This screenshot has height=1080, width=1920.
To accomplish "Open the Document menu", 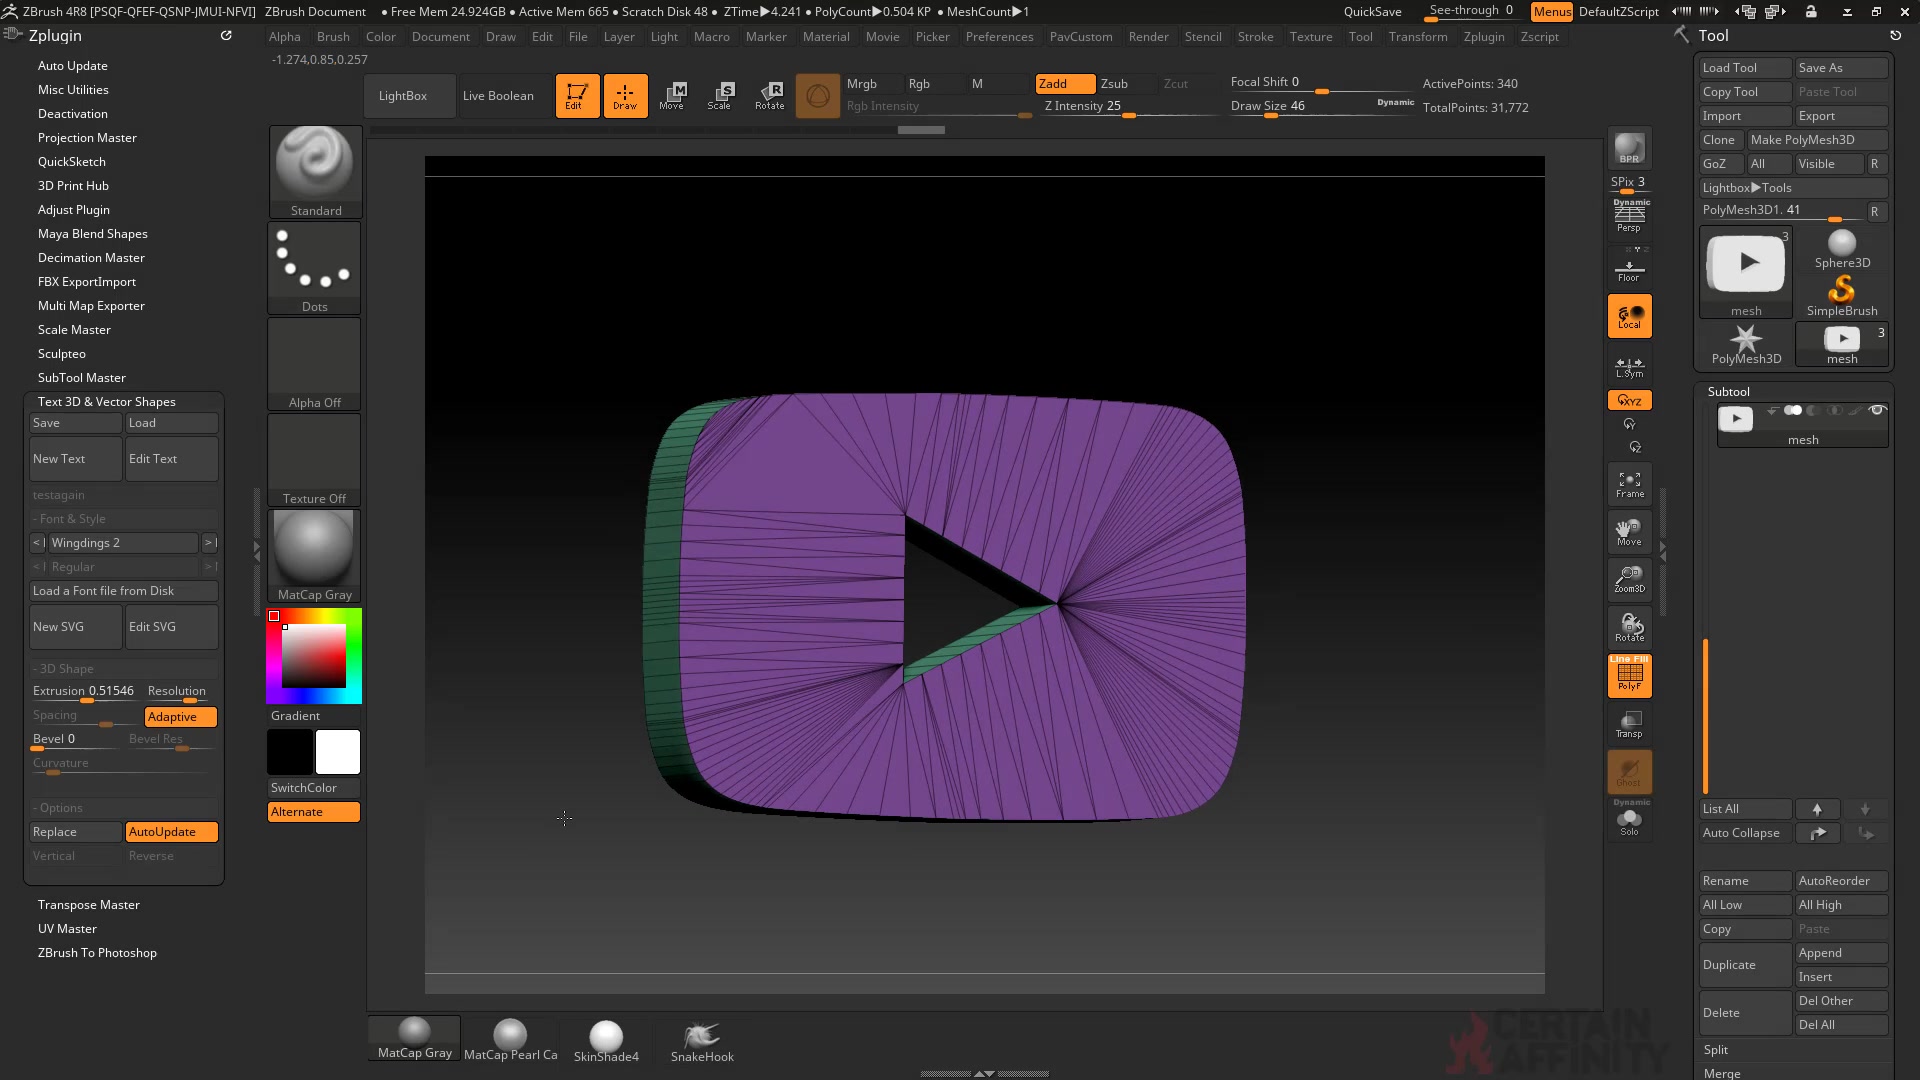I will point(440,37).
